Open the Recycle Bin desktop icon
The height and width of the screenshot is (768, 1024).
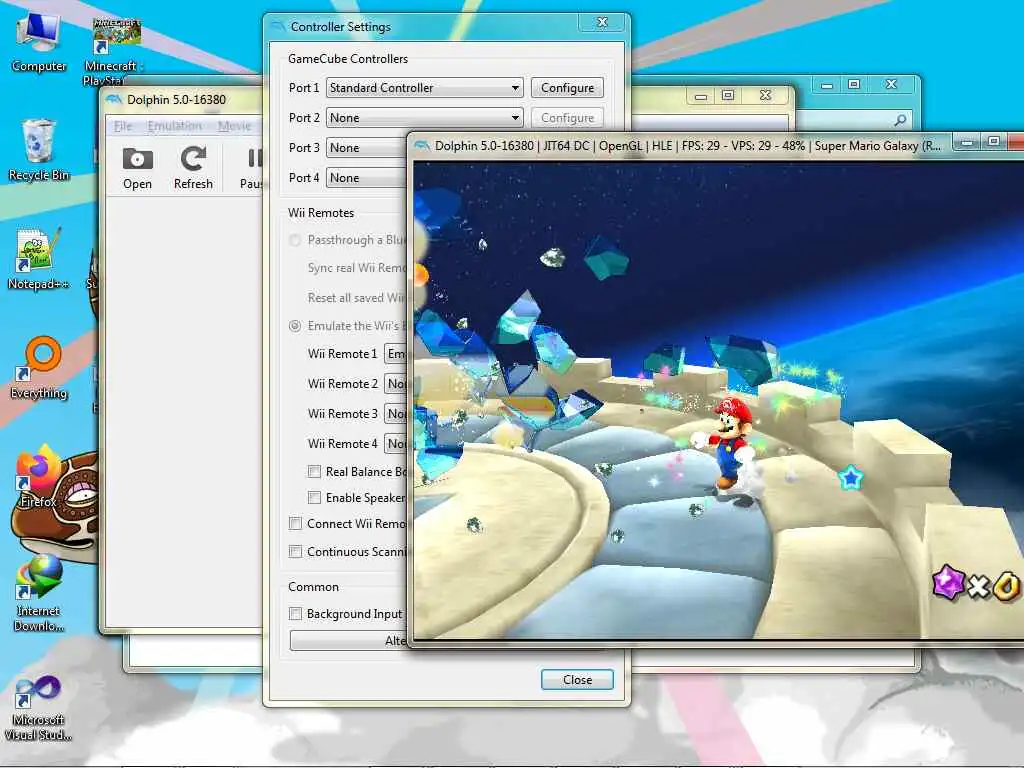(39, 150)
